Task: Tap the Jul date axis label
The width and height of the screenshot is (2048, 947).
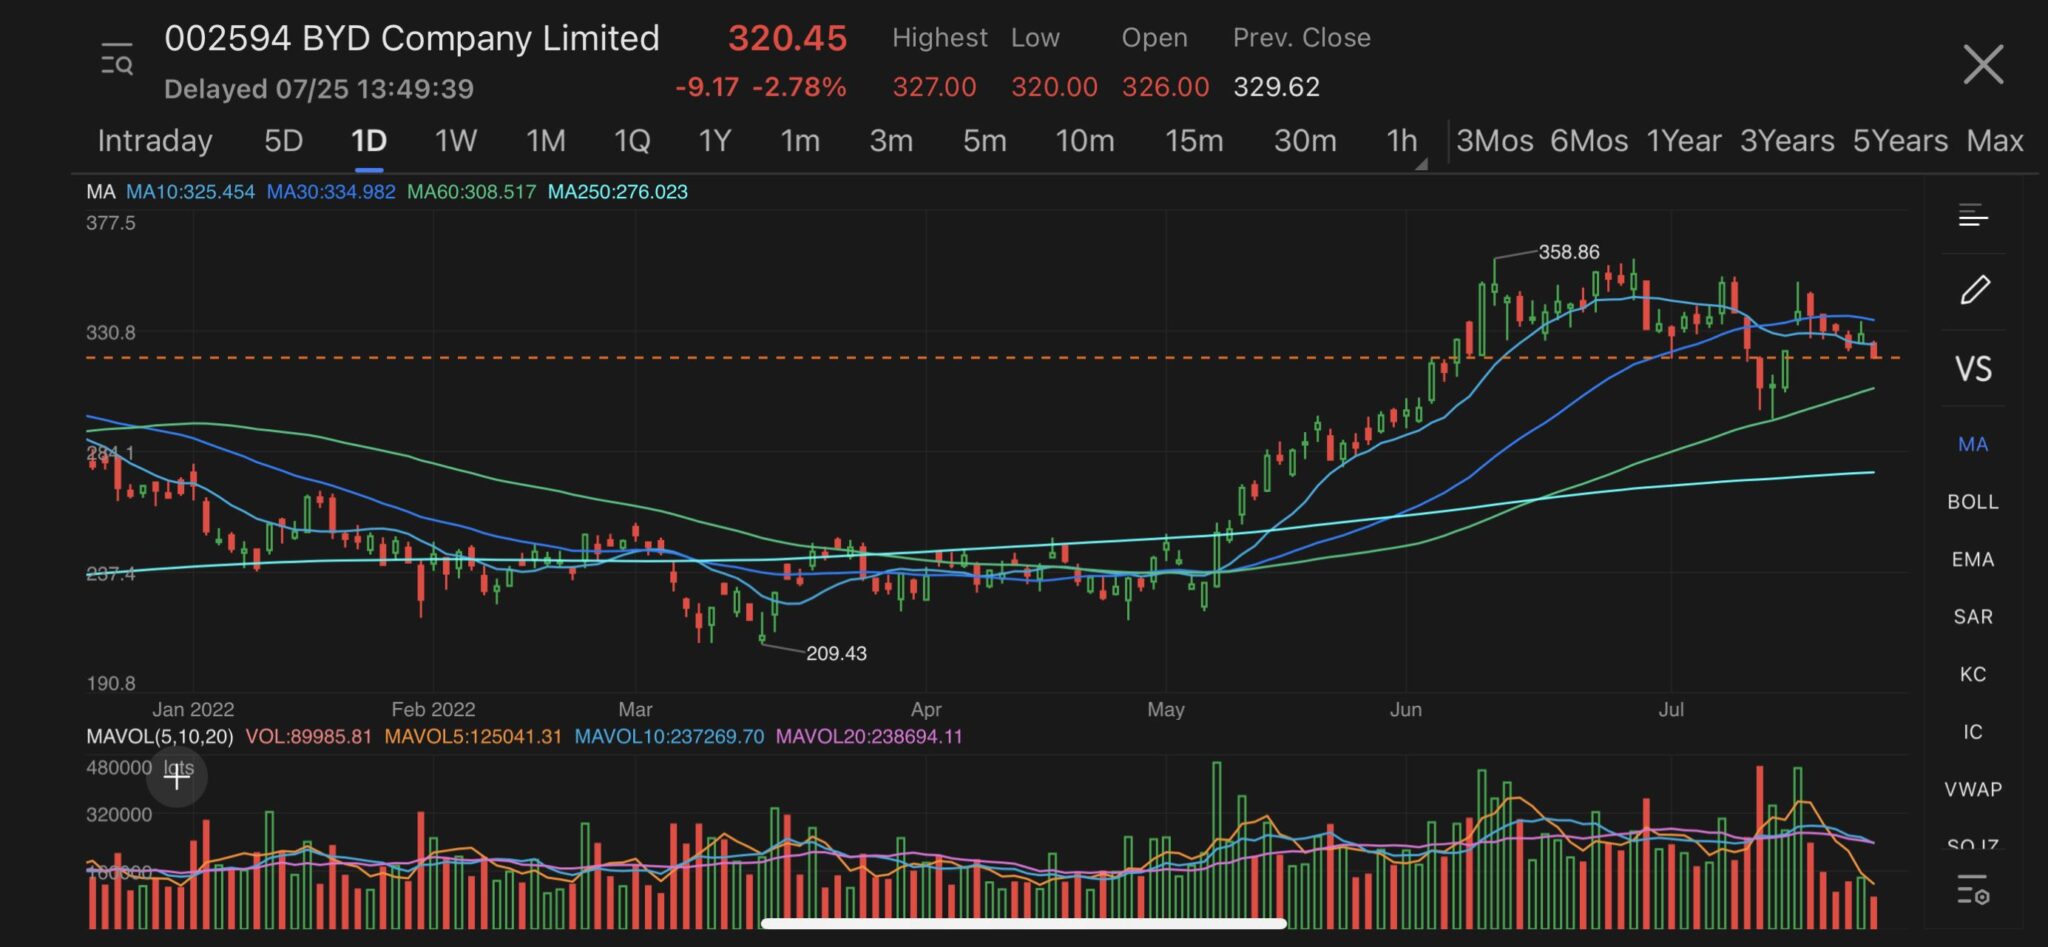Action: (x=1671, y=709)
